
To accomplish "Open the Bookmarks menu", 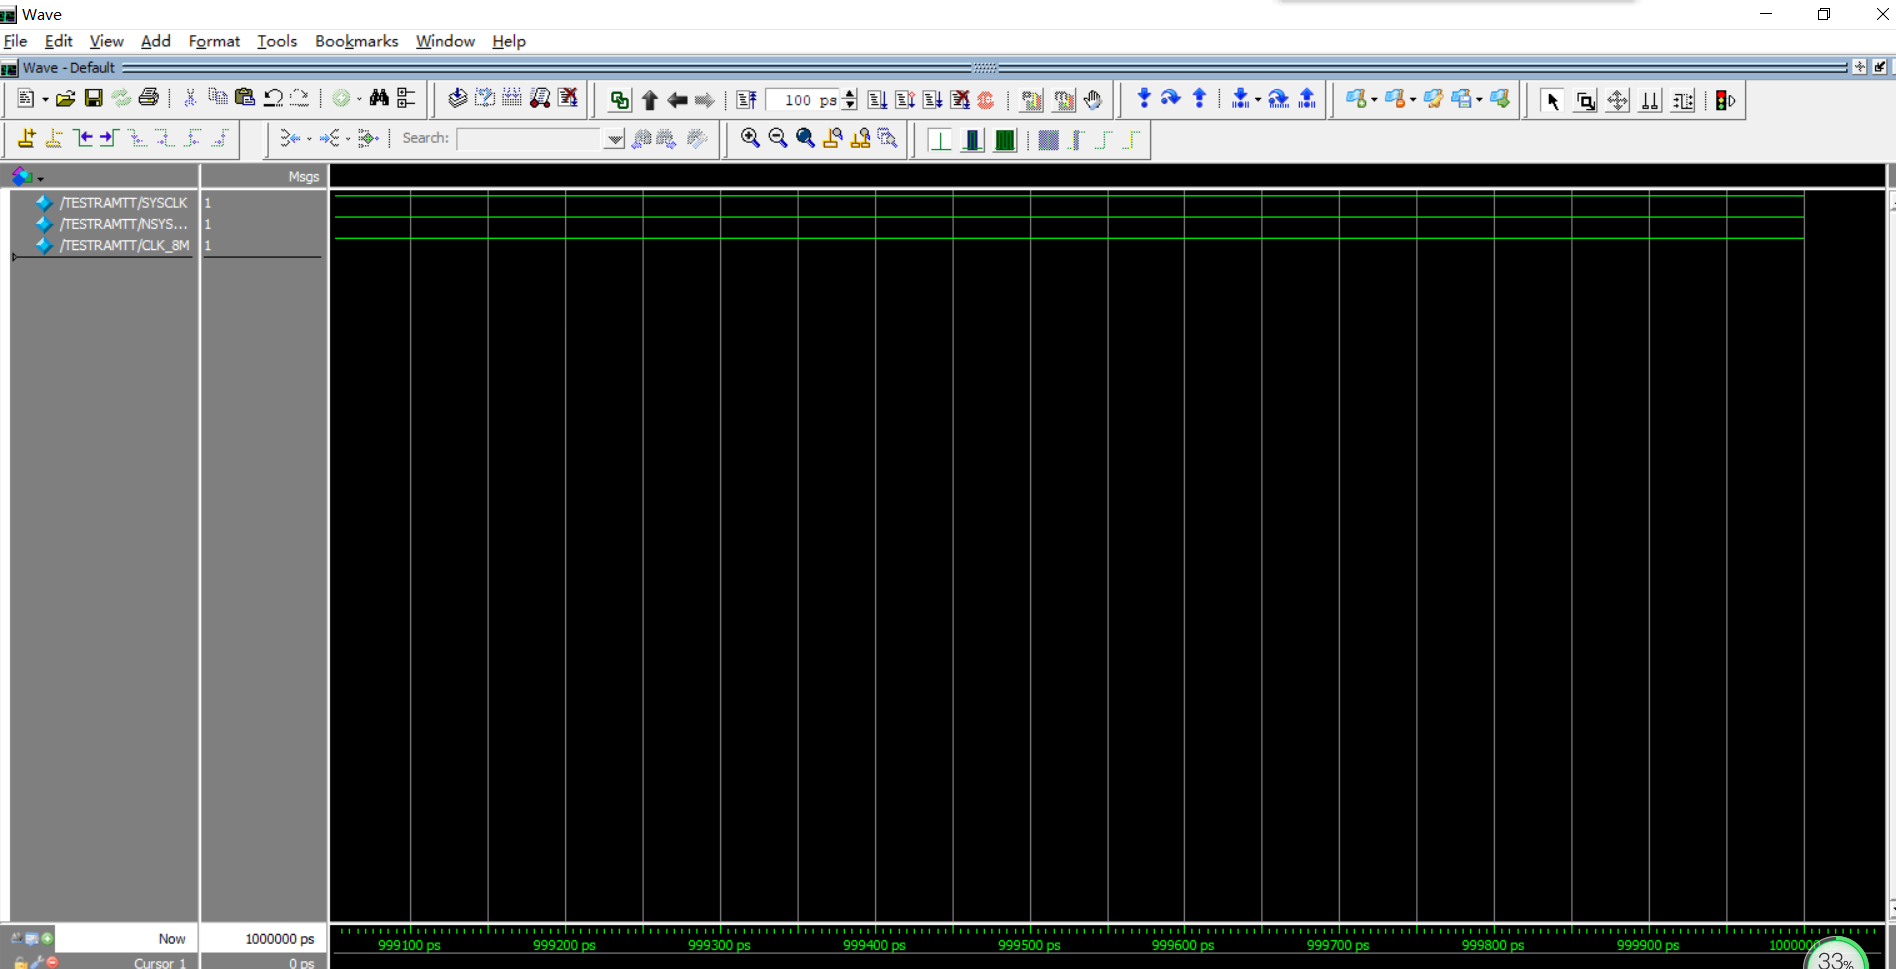I will pyautogui.click(x=356, y=41).
